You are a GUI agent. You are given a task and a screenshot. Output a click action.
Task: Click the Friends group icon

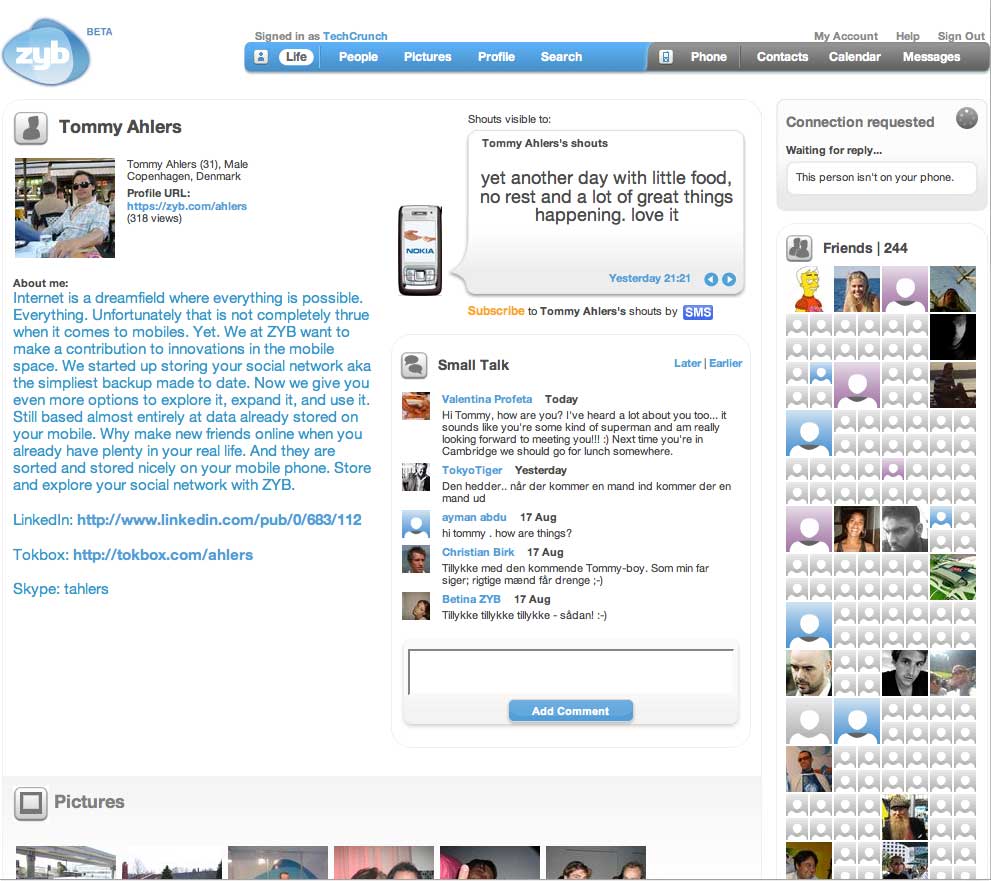click(x=799, y=248)
